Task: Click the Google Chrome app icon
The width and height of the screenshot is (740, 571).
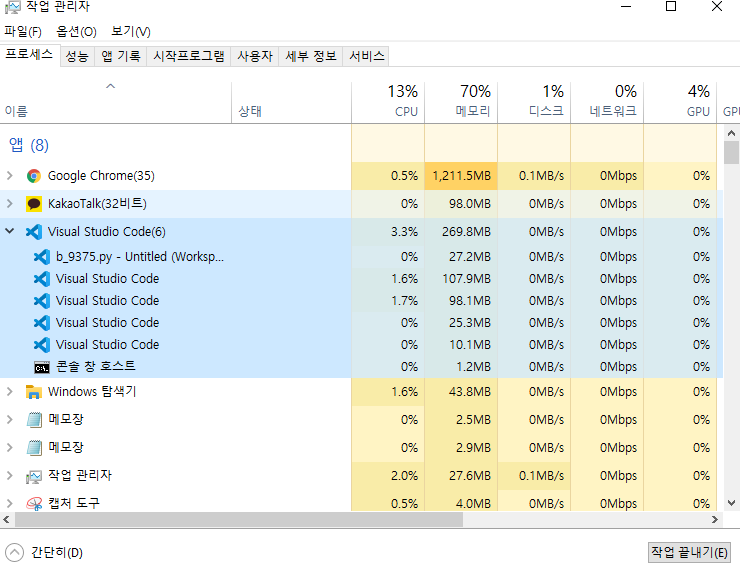Action: pos(34,176)
